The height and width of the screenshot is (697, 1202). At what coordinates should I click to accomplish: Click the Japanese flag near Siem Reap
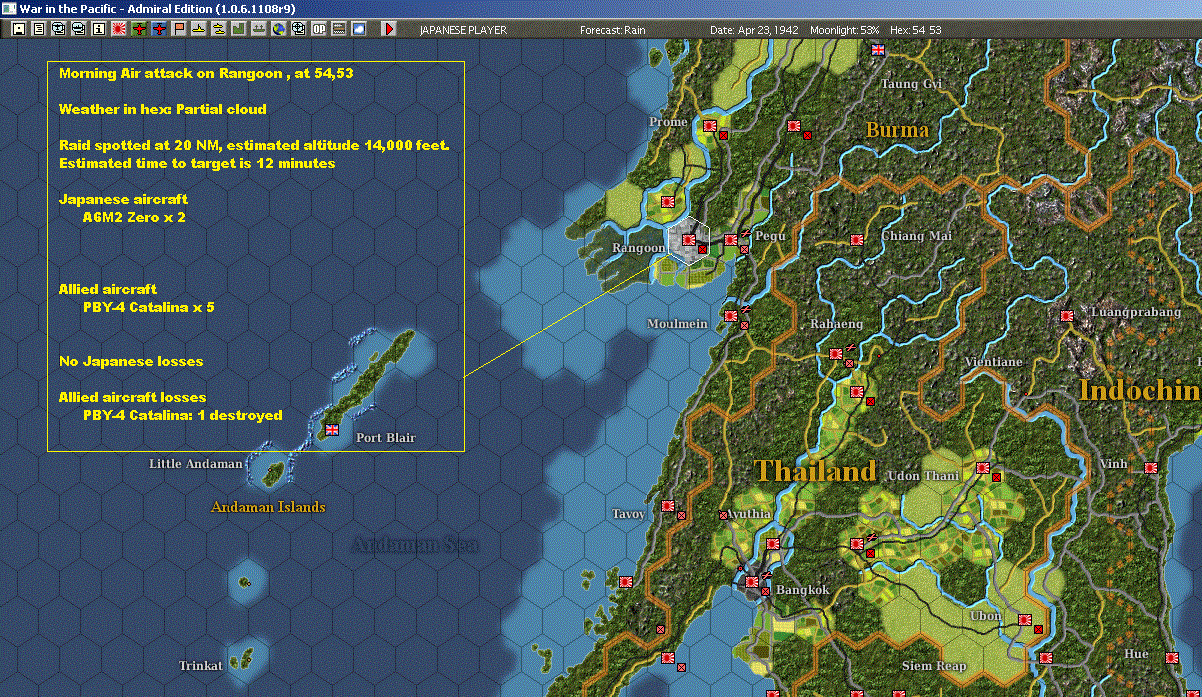(x=1046, y=657)
